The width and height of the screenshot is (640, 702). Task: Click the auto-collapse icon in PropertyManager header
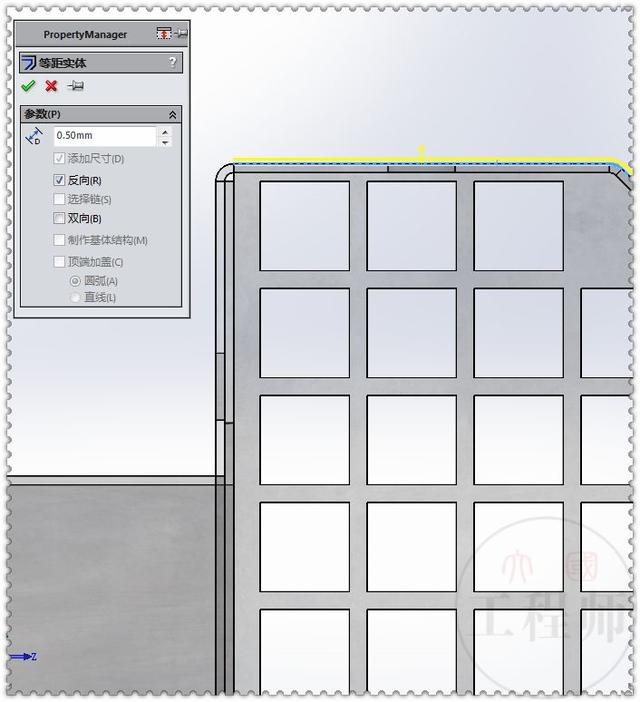(x=164, y=34)
